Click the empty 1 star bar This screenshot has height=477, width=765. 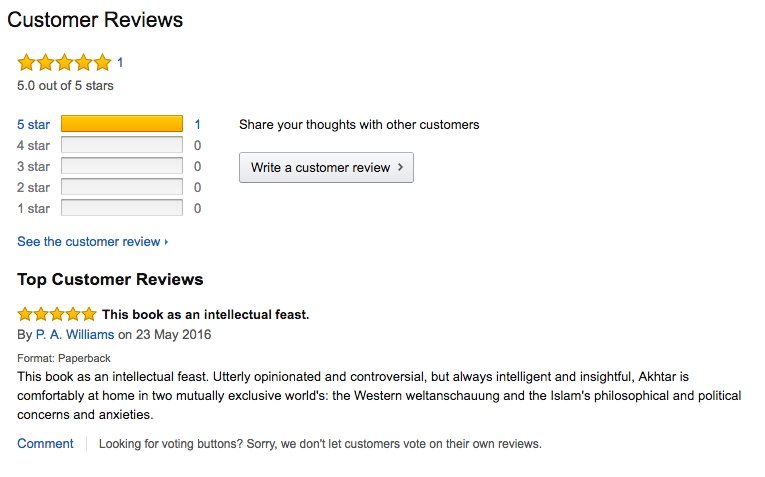point(122,209)
